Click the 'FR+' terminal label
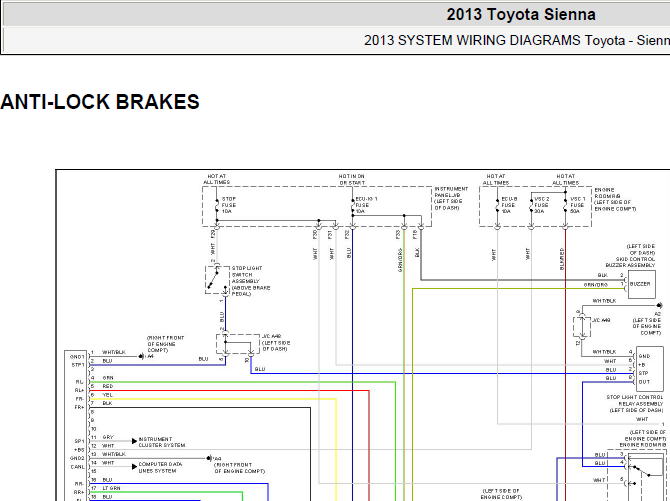 click(79, 407)
